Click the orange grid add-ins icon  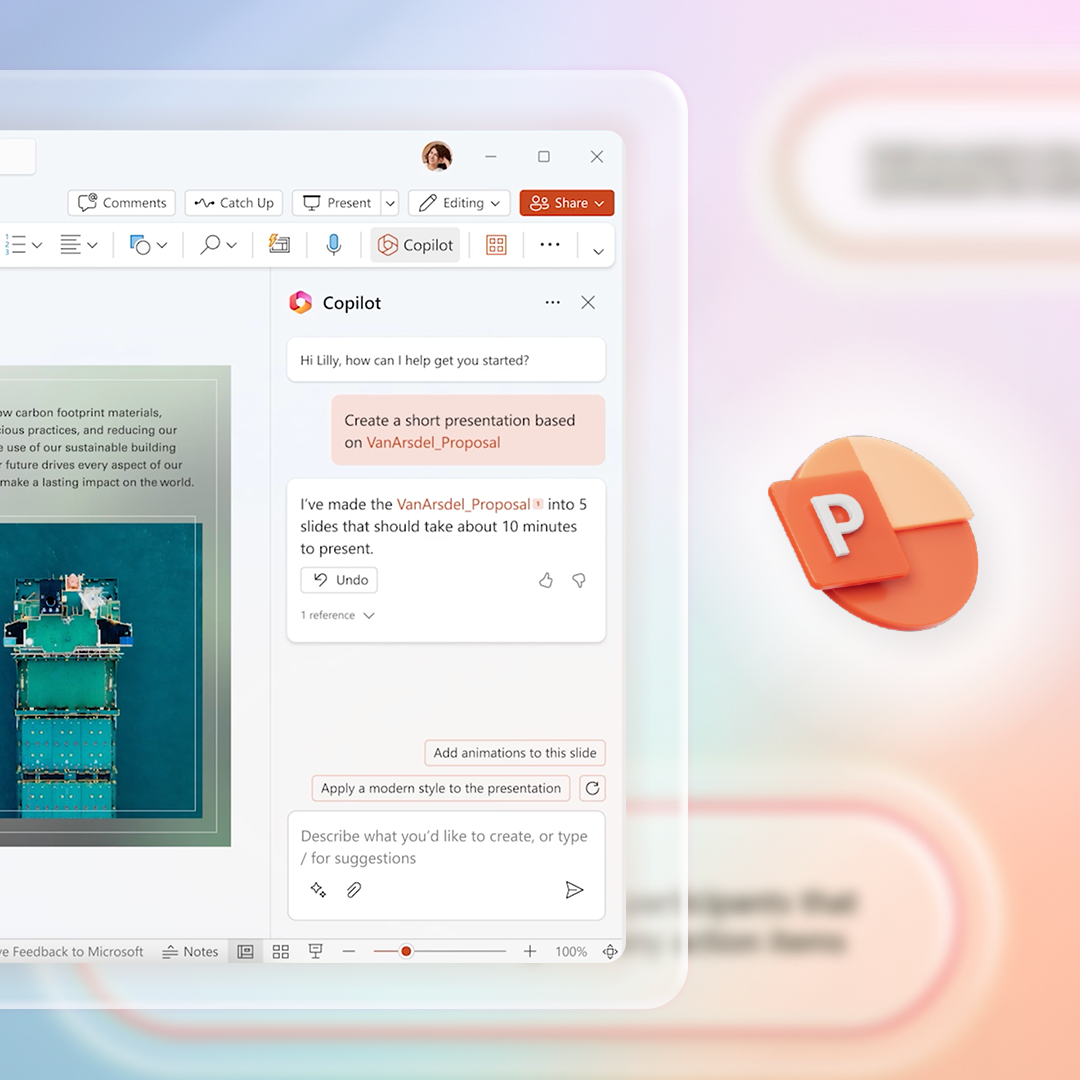(x=496, y=245)
